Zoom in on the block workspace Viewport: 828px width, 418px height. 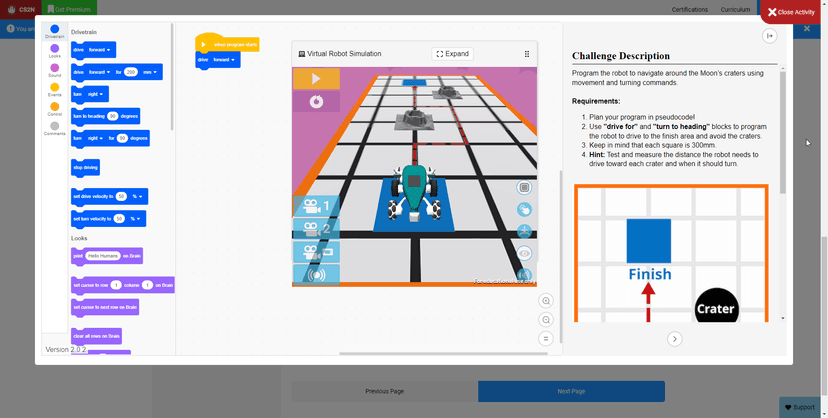click(546, 301)
